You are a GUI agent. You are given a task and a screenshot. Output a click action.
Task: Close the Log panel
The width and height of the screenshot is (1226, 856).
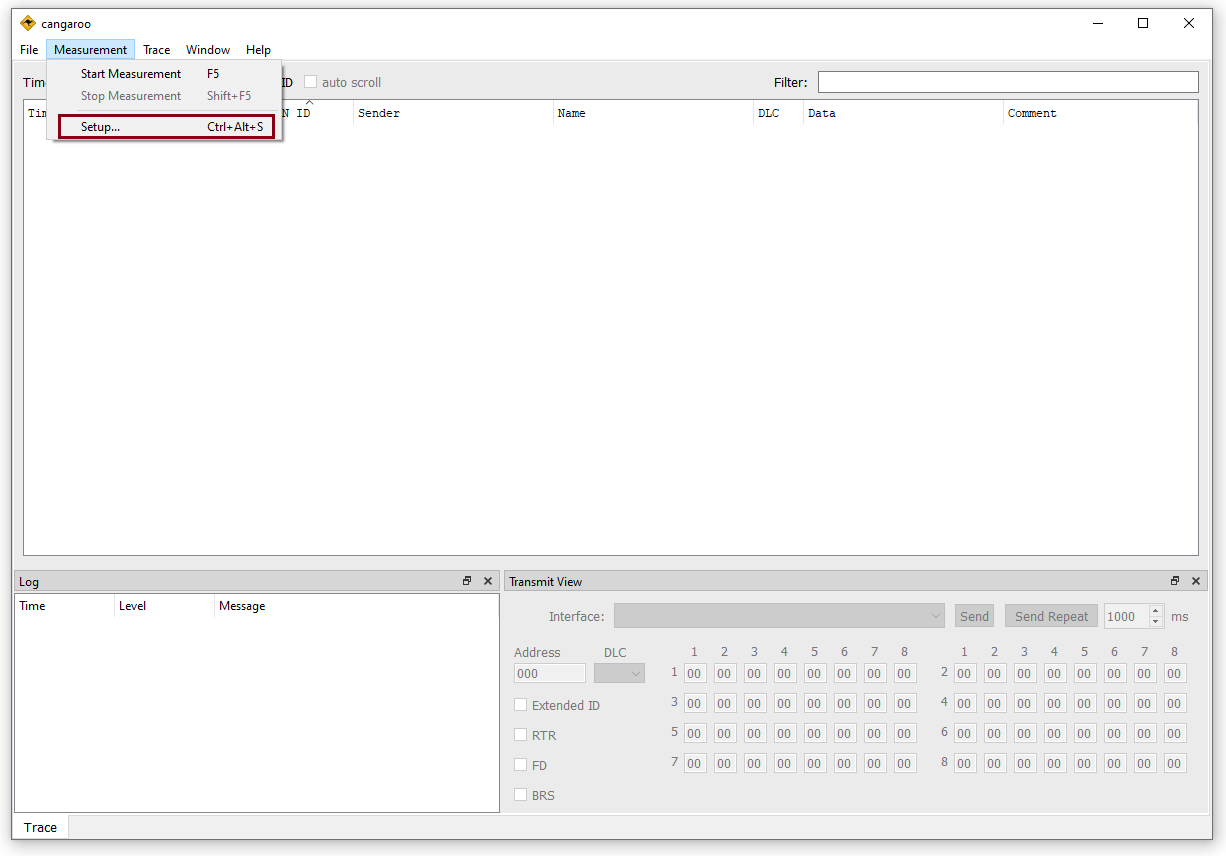click(488, 581)
